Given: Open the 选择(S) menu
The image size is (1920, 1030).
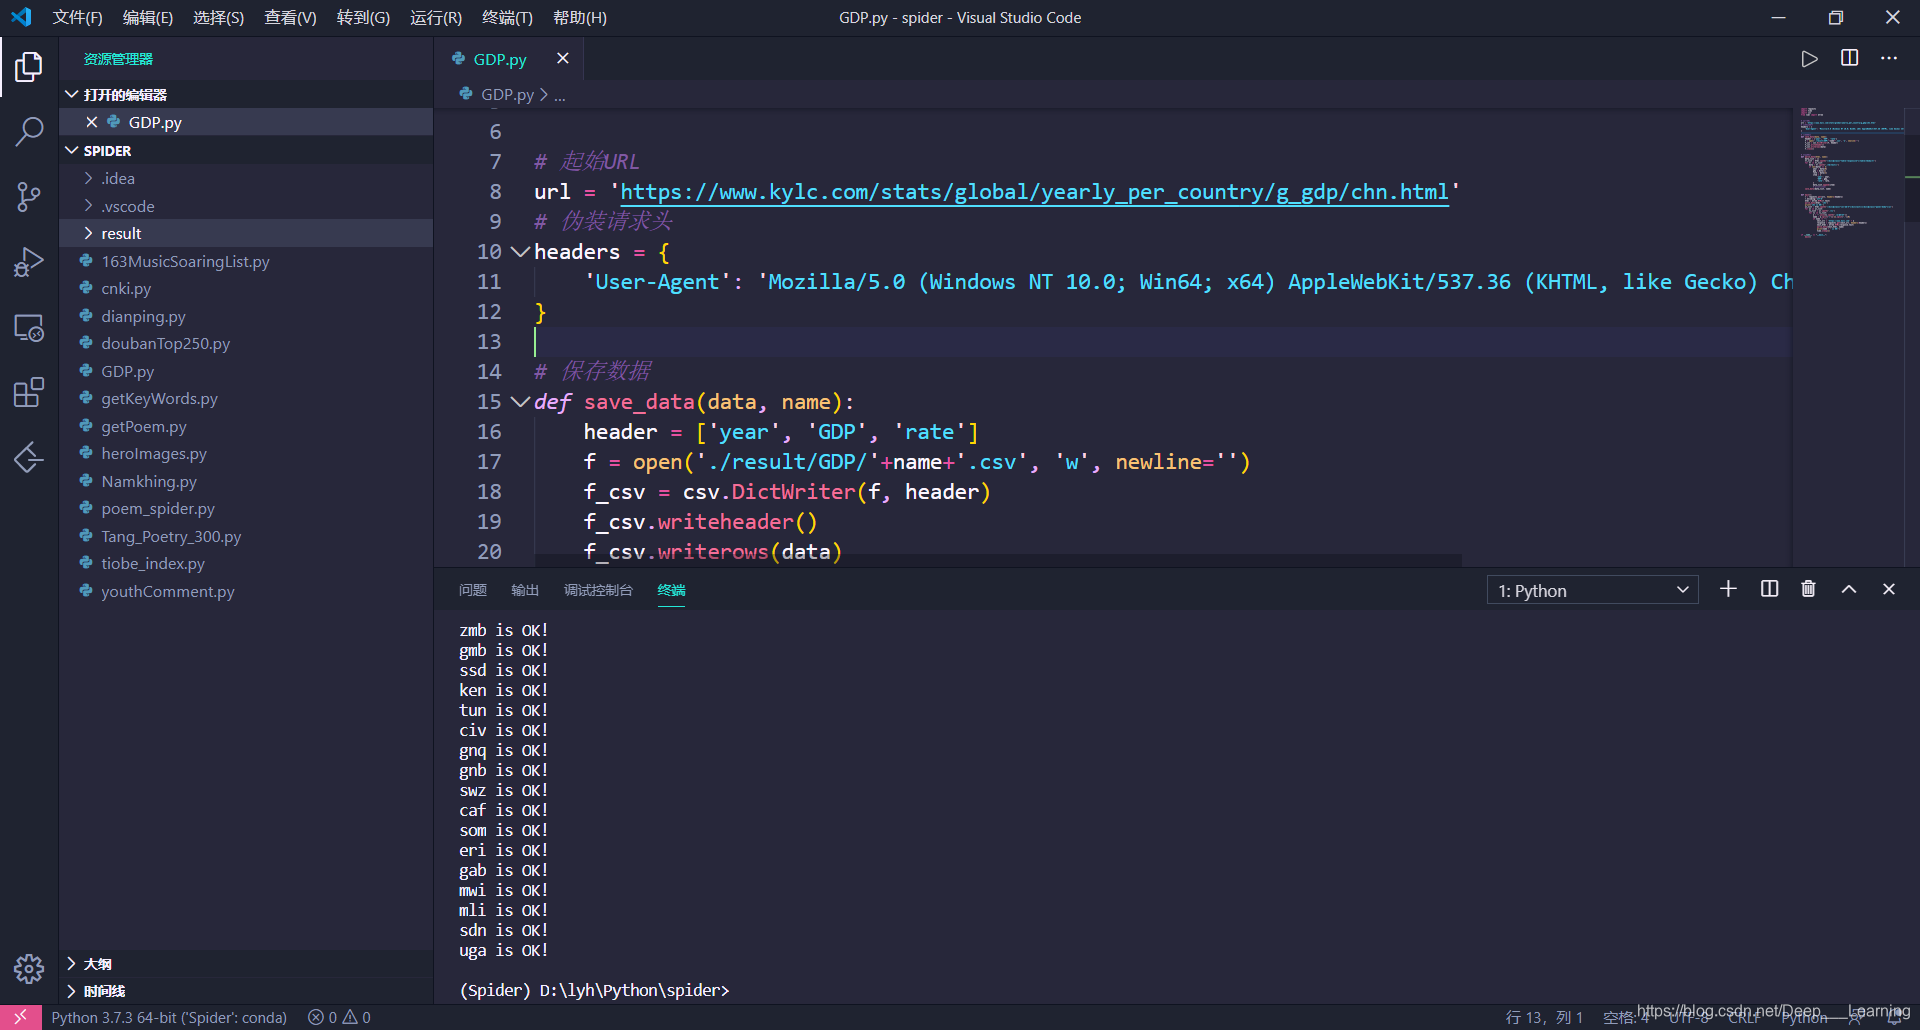Looking at the screenshot, I should click(x=218, y=17).
